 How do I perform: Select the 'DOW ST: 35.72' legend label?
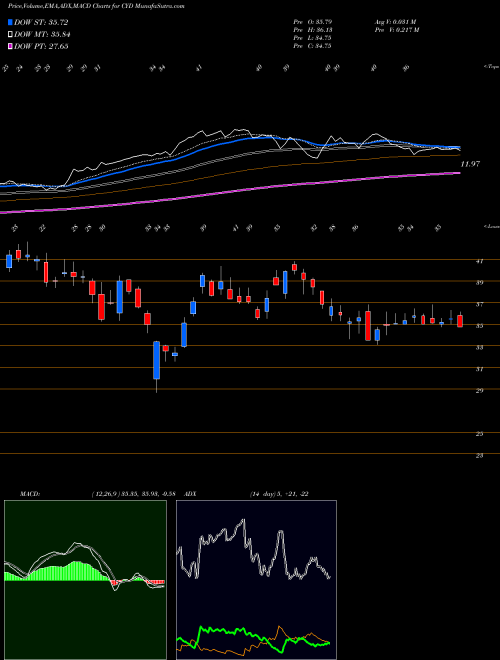(41, 22)
